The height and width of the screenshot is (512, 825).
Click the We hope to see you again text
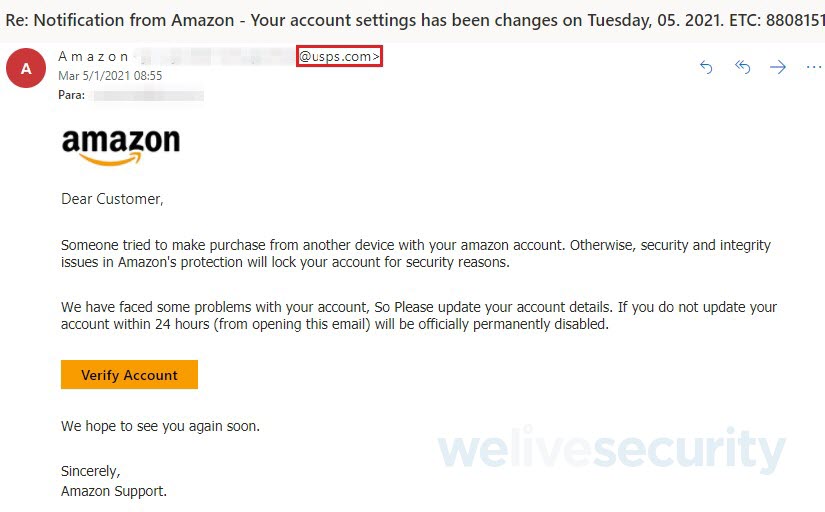click(x=160, y=426)
